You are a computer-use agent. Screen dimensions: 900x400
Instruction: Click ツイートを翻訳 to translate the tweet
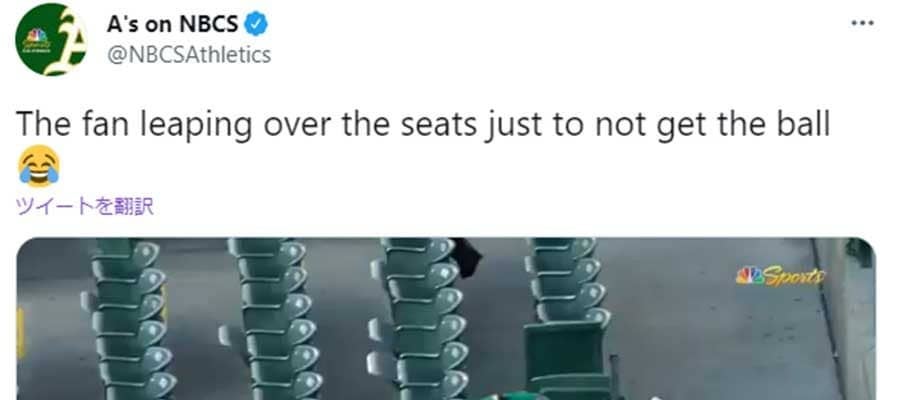[x=86, y=206]
